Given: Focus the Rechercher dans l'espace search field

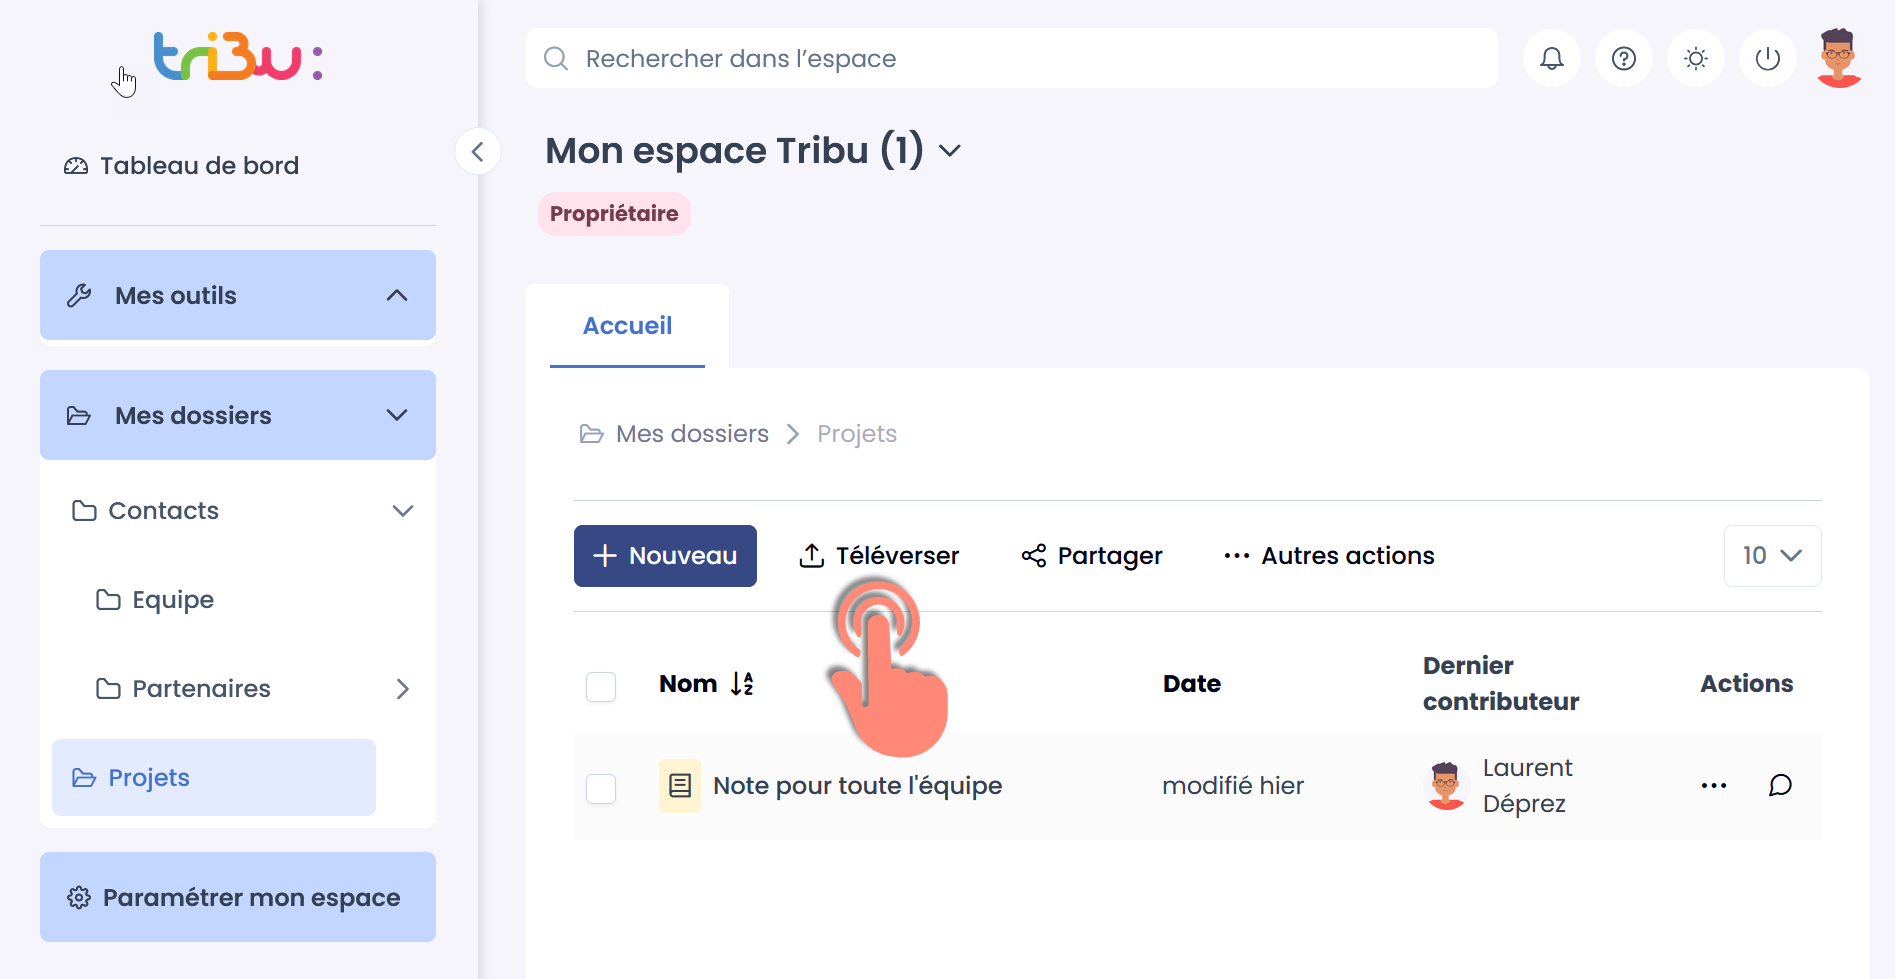Looking at the screenshot, I should (1011, 59).
